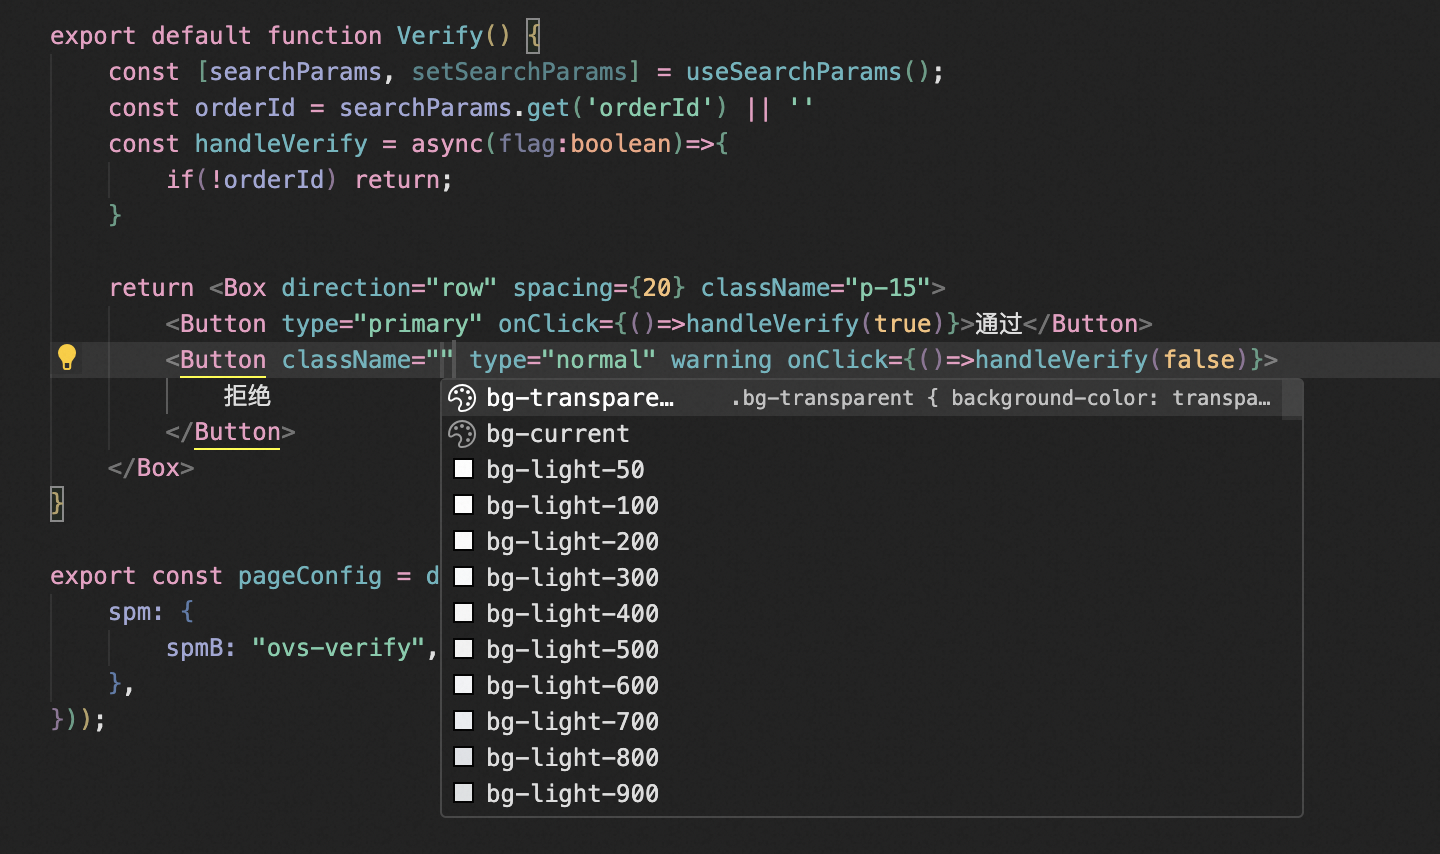Click handleVerify(false) call

point(1111,360)
